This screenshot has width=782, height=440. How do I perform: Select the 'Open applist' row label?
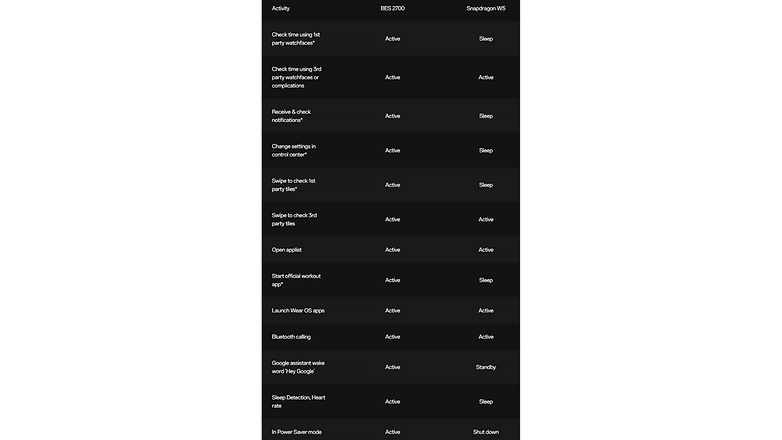pos(286,250)
